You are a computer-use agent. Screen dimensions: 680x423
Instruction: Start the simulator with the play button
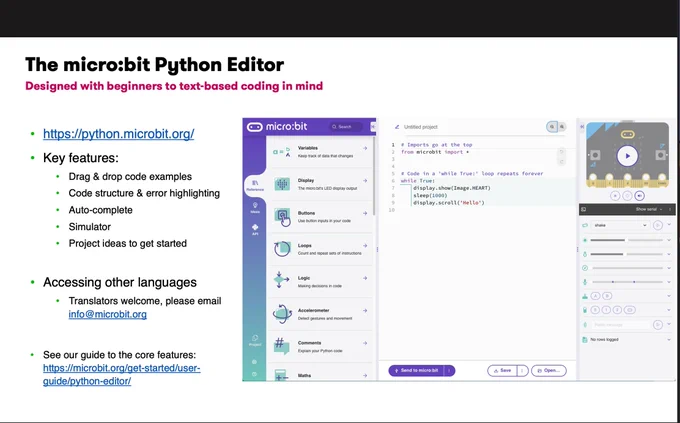click(x=627, y=156)
